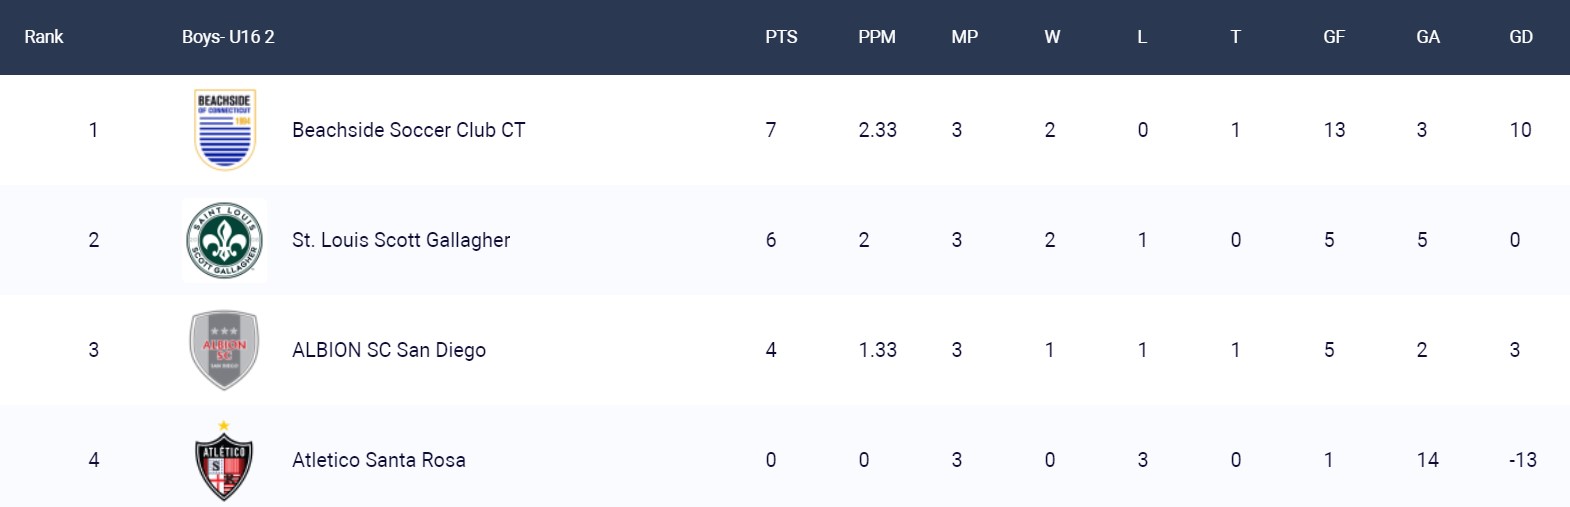Sort standings by PPM column header
The height and width of the screenshot is (507, 1570).
tap(877, 37)
